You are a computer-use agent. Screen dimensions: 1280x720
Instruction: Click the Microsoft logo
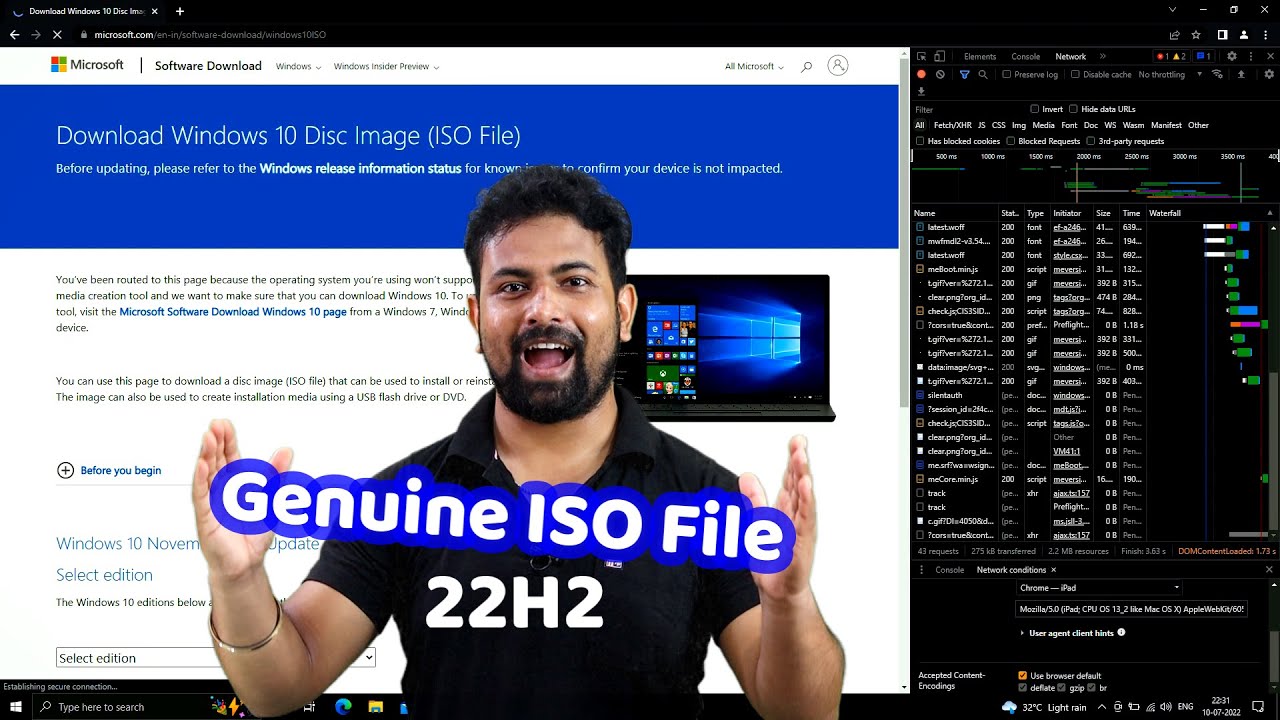(87, 65)
